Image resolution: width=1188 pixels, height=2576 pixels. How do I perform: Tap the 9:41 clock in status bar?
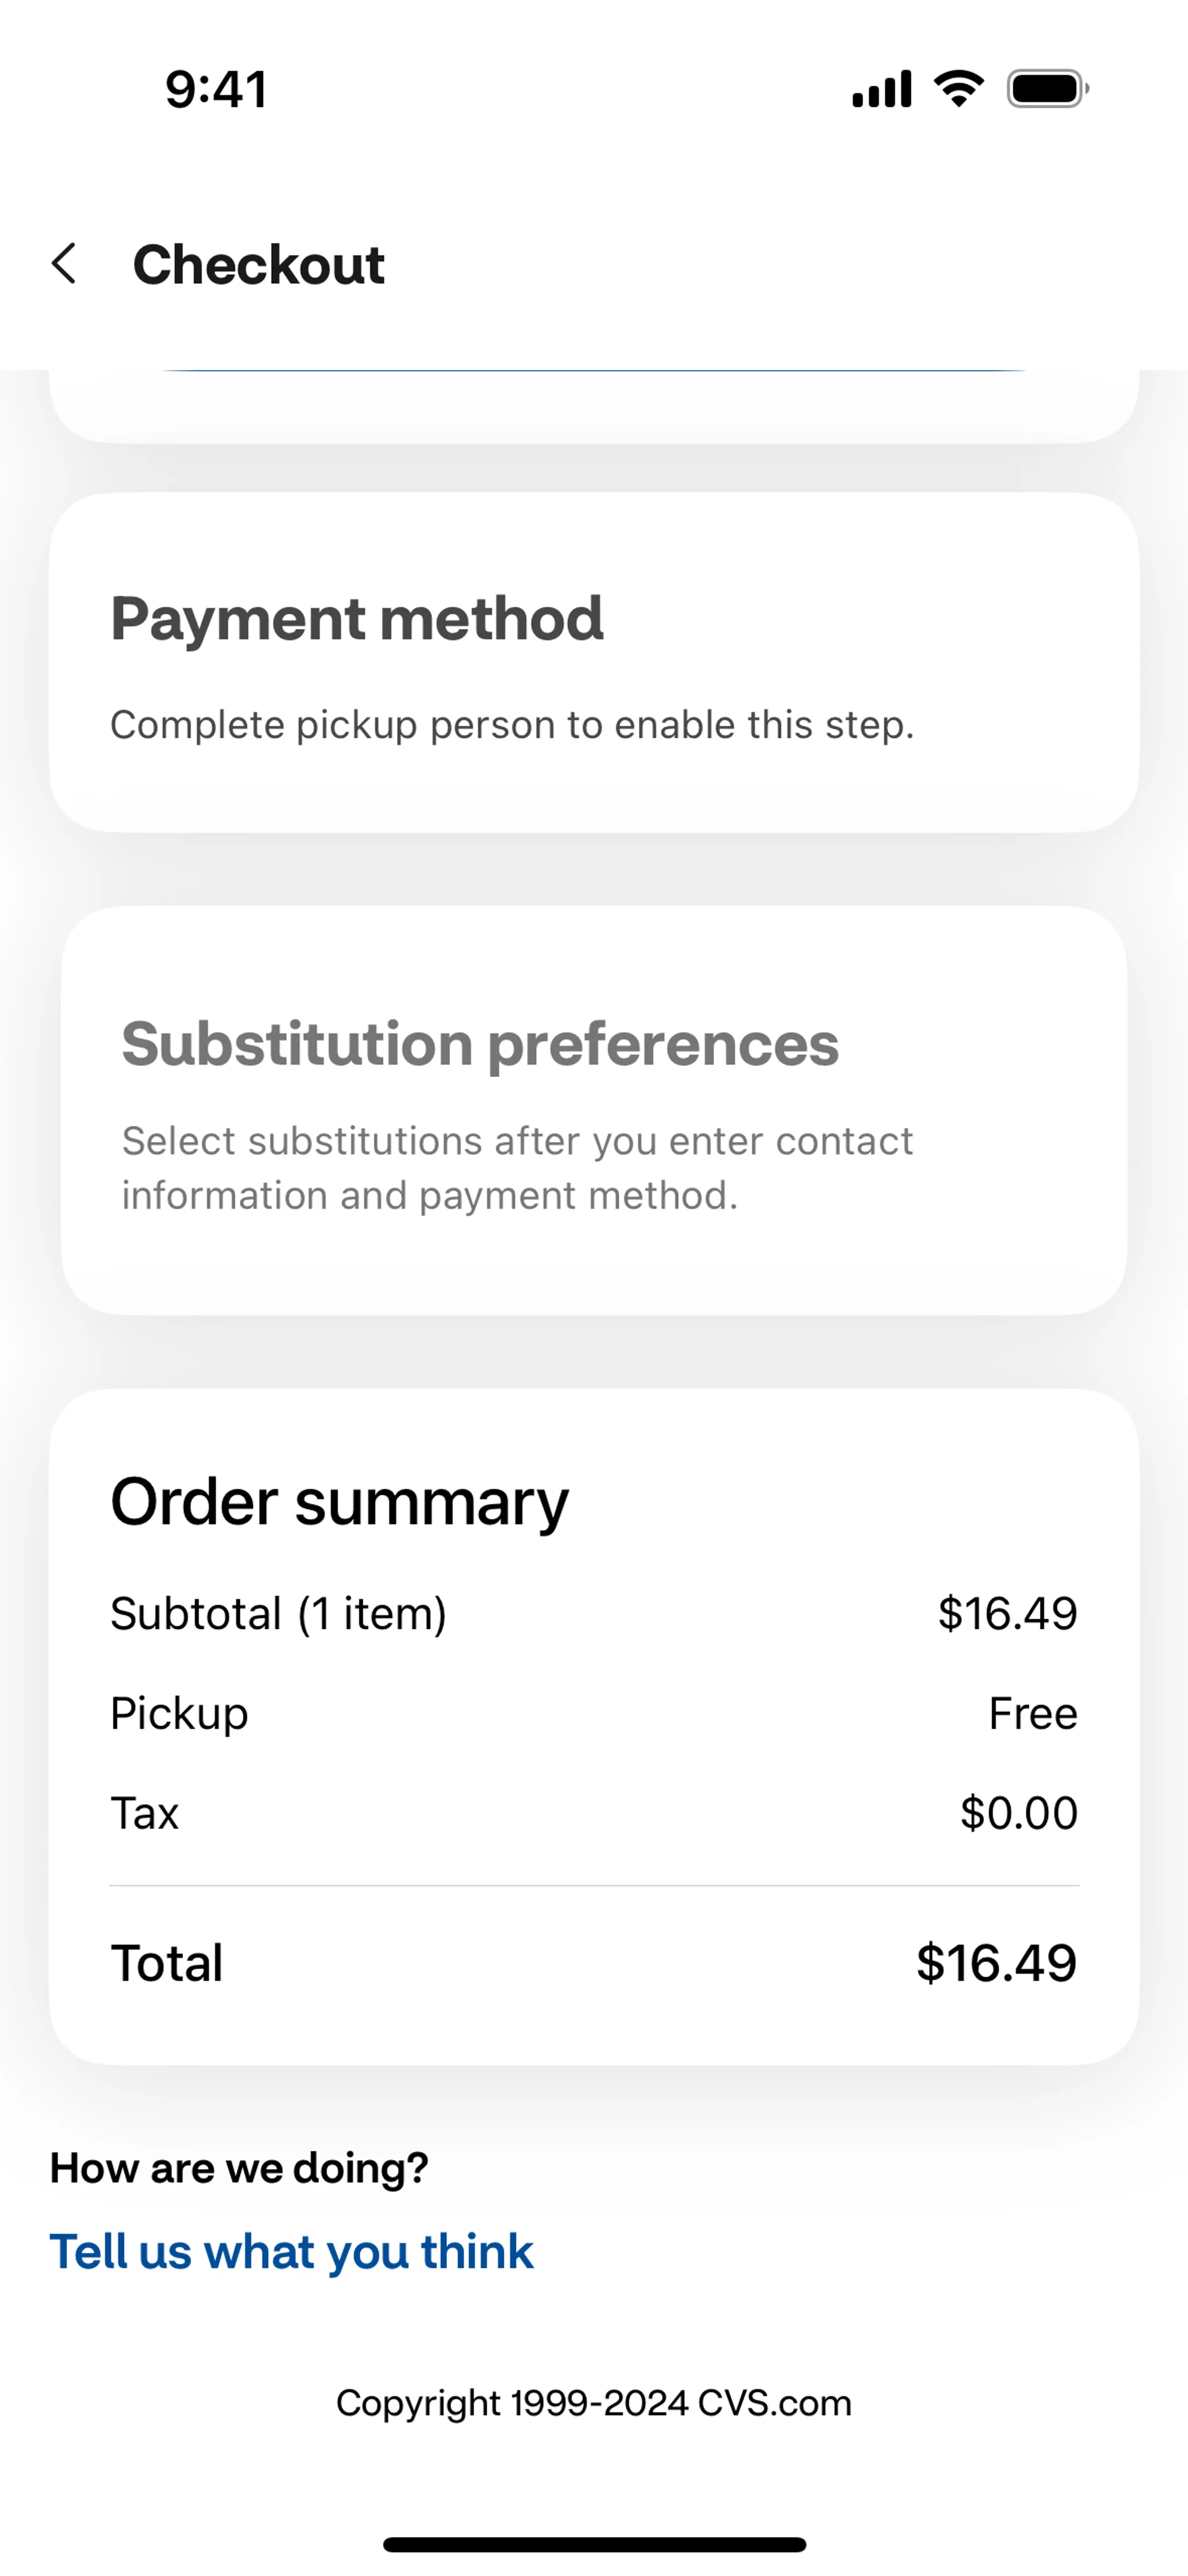[x=216, y=90]
